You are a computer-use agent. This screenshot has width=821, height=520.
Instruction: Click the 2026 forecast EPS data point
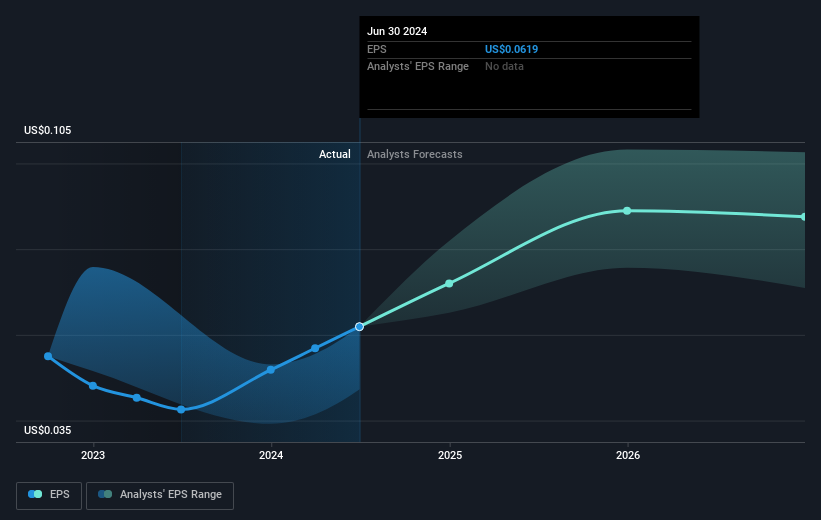coord(627,211)
